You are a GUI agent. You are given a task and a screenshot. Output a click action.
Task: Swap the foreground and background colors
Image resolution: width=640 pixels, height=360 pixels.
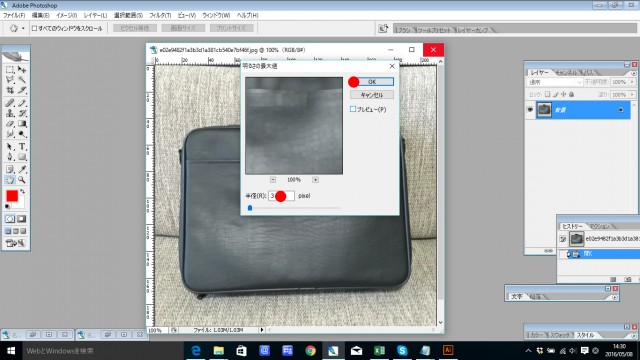tap(22, 191)
